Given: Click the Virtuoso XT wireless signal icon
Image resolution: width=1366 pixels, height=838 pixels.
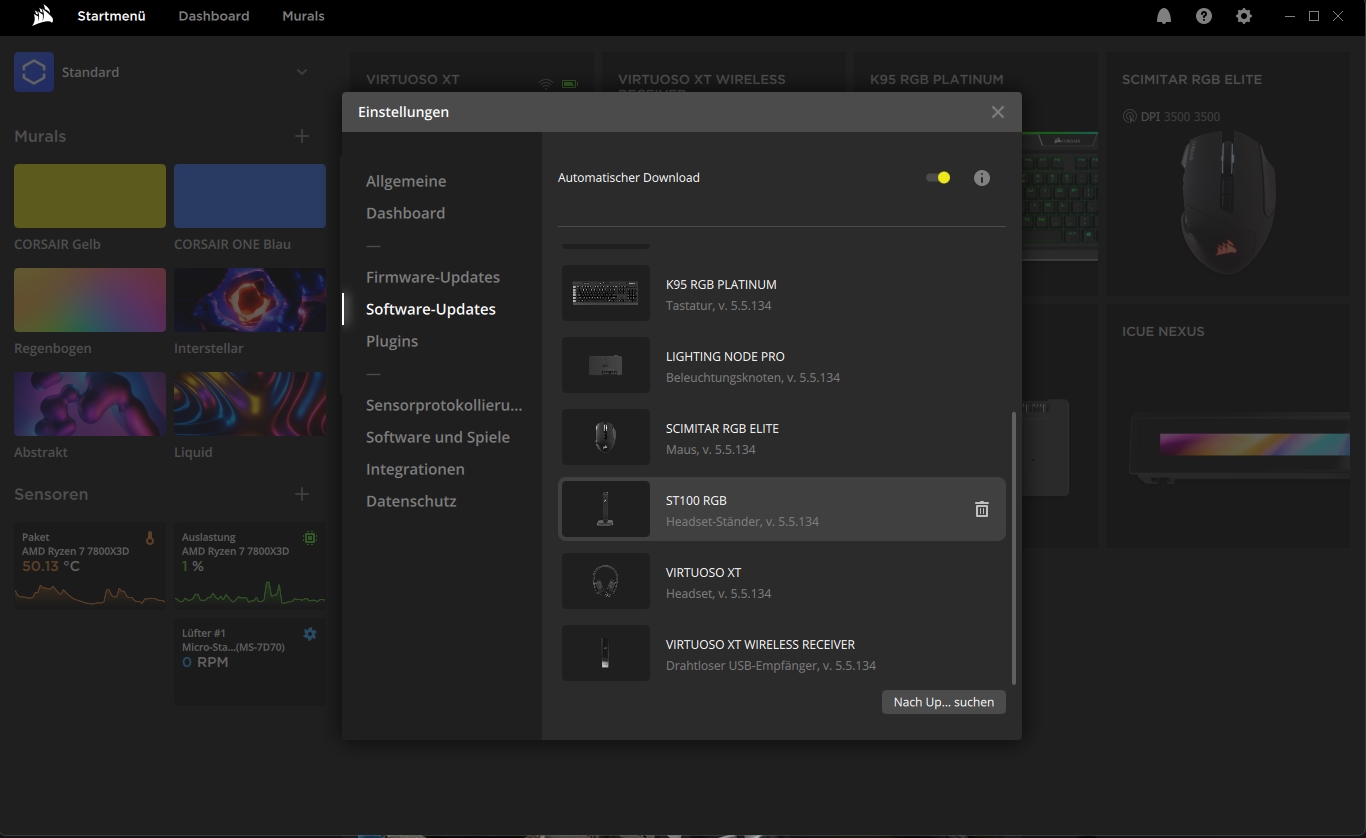Looking at the screenshot, I should click(546, 84).
